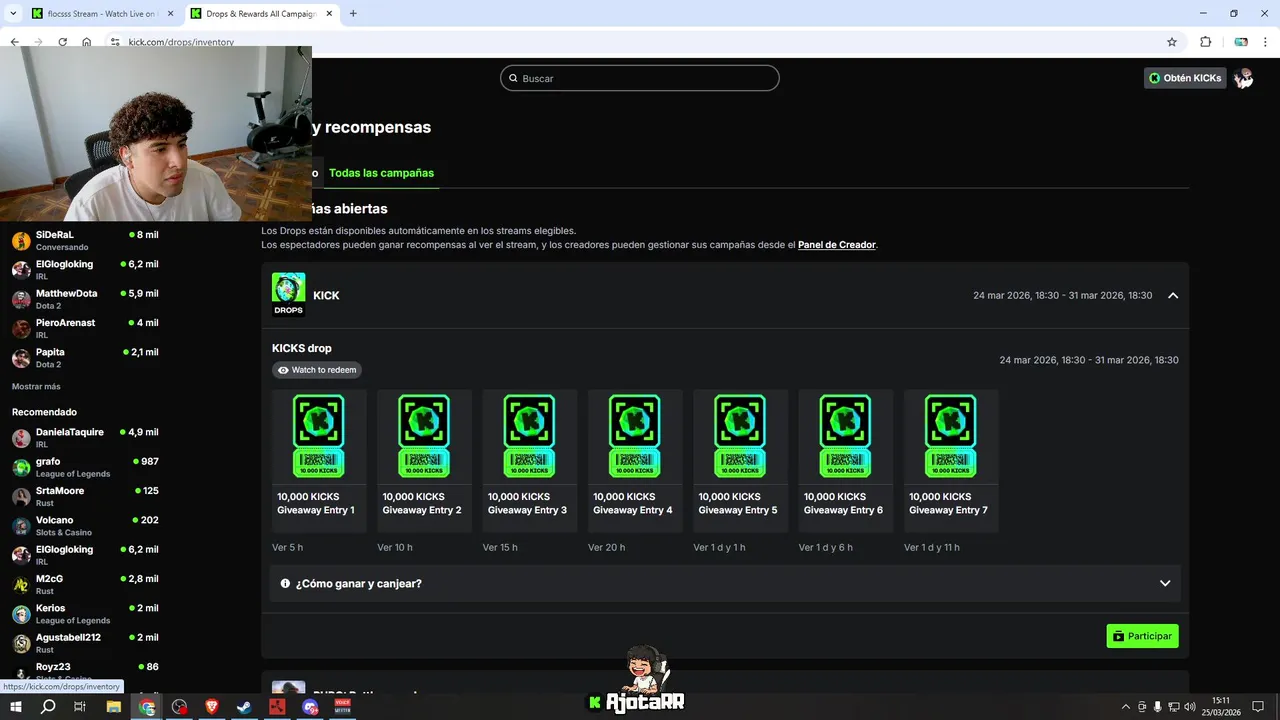The image size is (1280, 720).
Task: Open File Explorer from taskbar
Action: tap(114, 707)
